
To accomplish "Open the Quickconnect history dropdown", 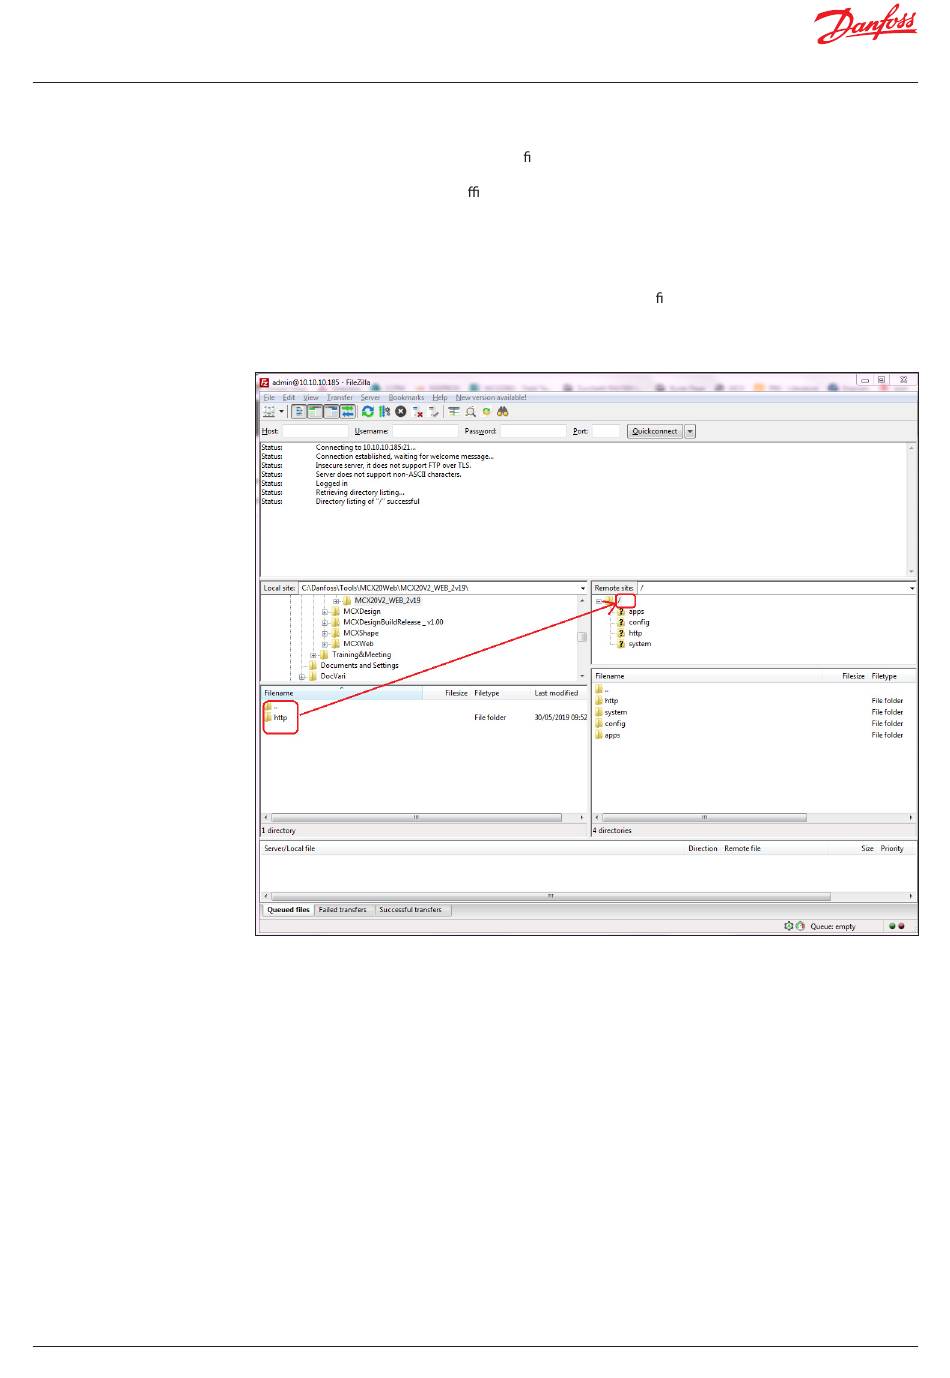I will [x=690, y=431].
